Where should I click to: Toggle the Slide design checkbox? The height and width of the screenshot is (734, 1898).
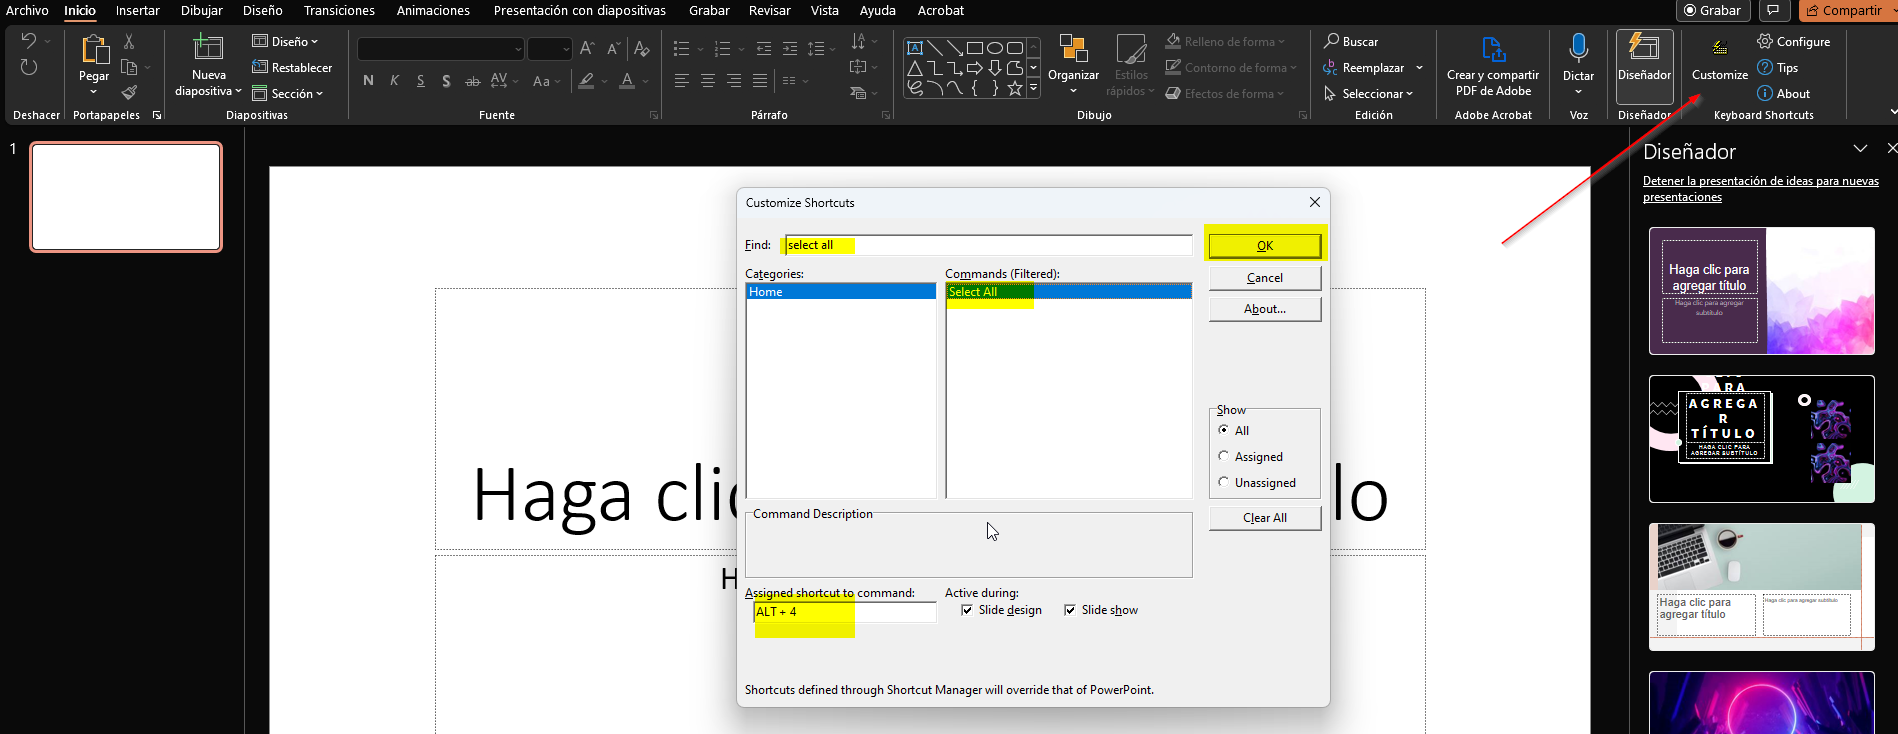click(x=967, y=610)
